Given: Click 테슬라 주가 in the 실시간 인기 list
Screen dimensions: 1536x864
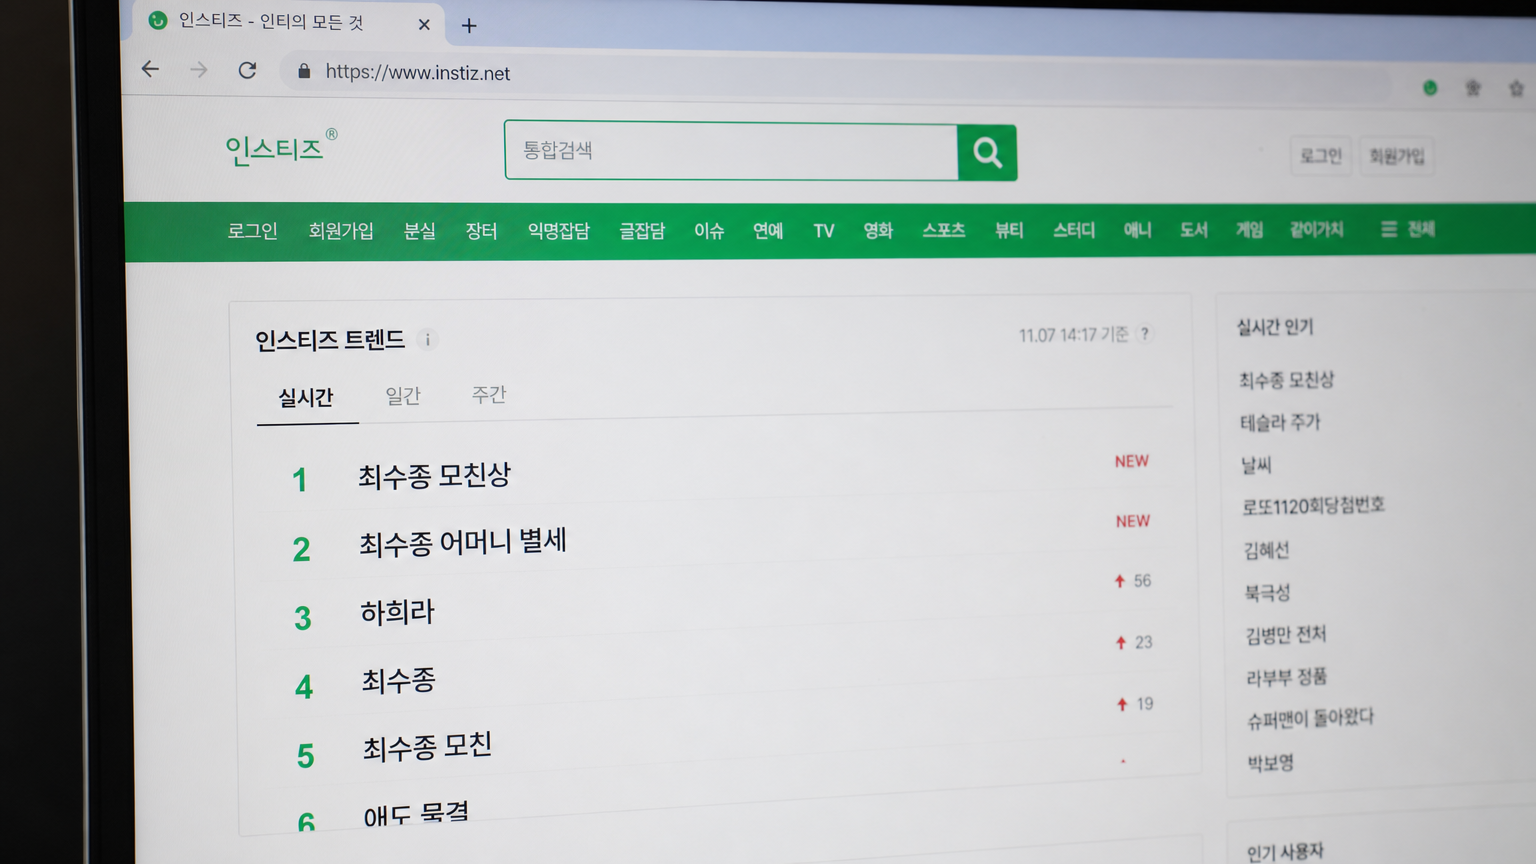Looking at the screenshot, I should pos(1280,423).
